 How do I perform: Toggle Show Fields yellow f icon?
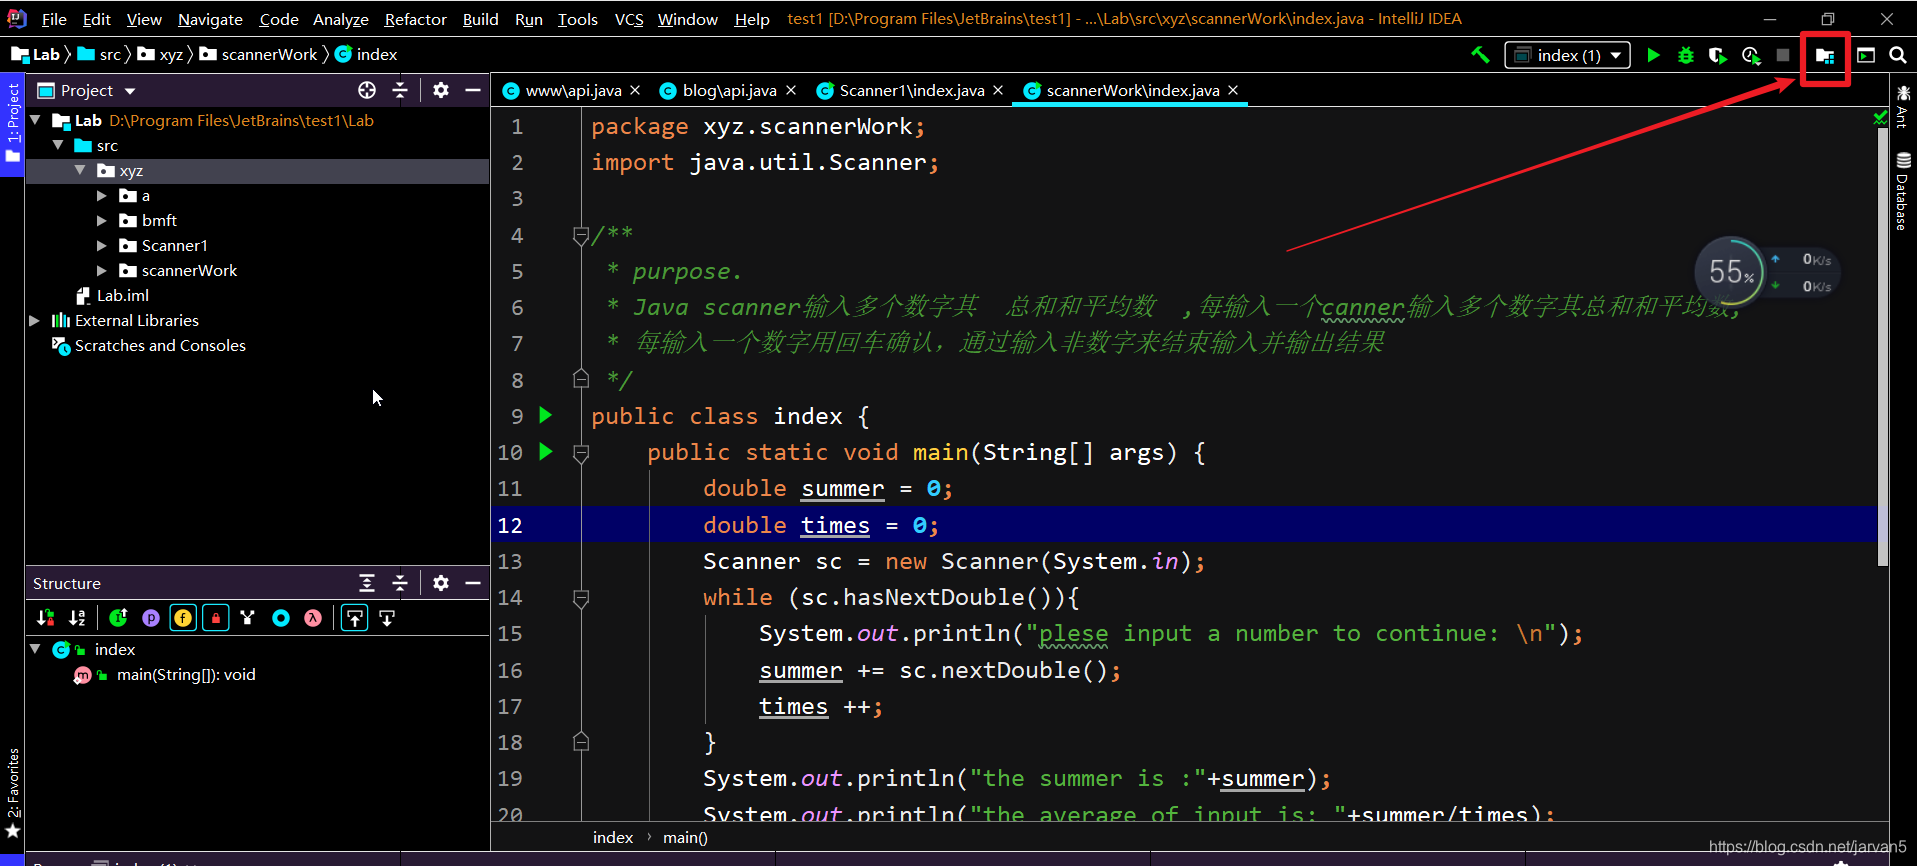(x=183, y=618)
